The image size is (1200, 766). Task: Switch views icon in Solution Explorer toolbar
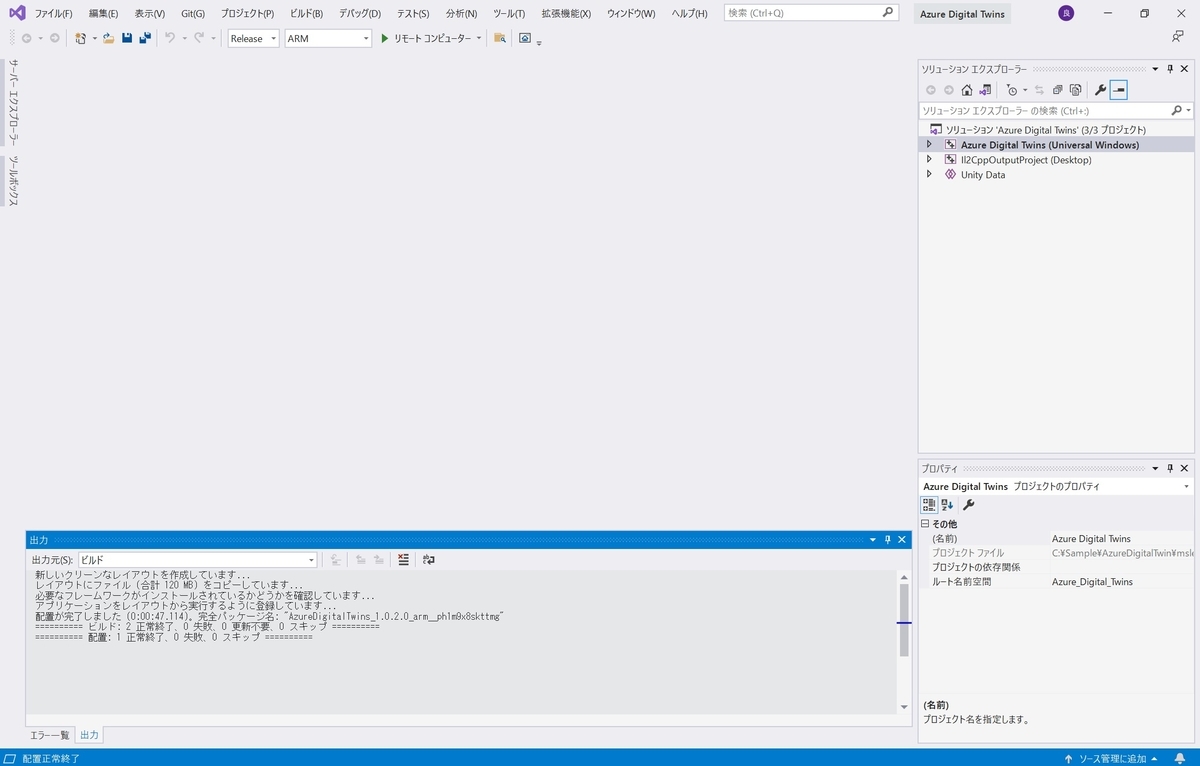[x=985, y=90]
